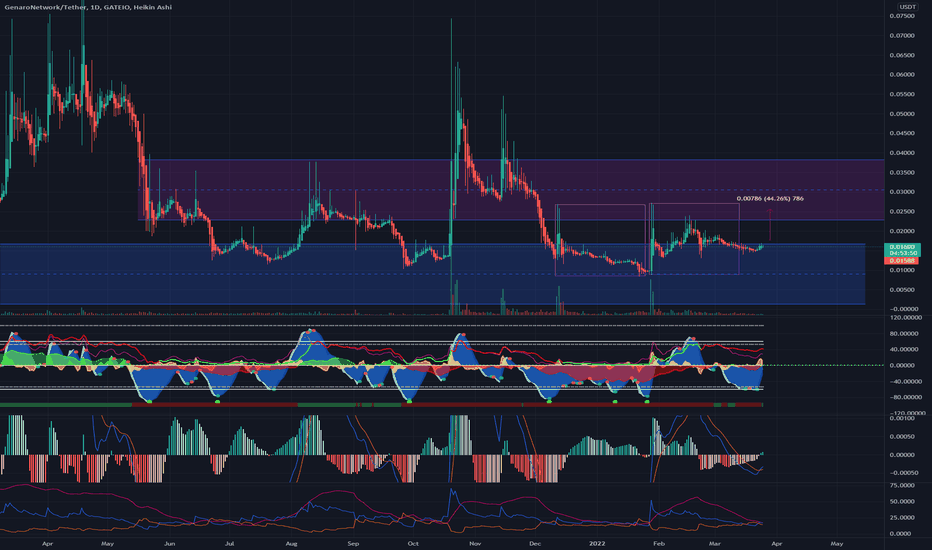Click the 120.00000 oscillator scale label
932x550 pixels.
[905, 318]
